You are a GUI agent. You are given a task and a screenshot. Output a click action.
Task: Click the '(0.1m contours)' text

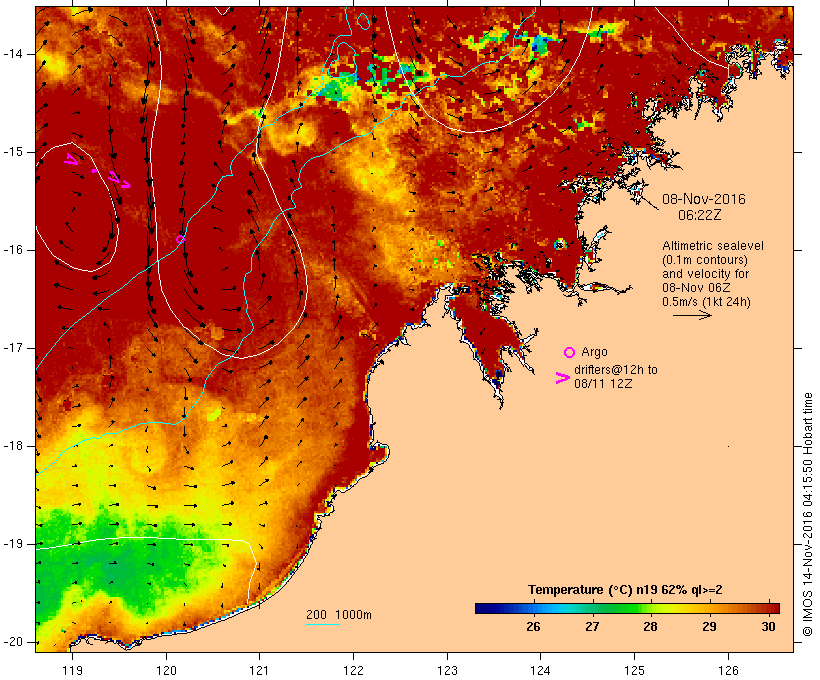704,260
